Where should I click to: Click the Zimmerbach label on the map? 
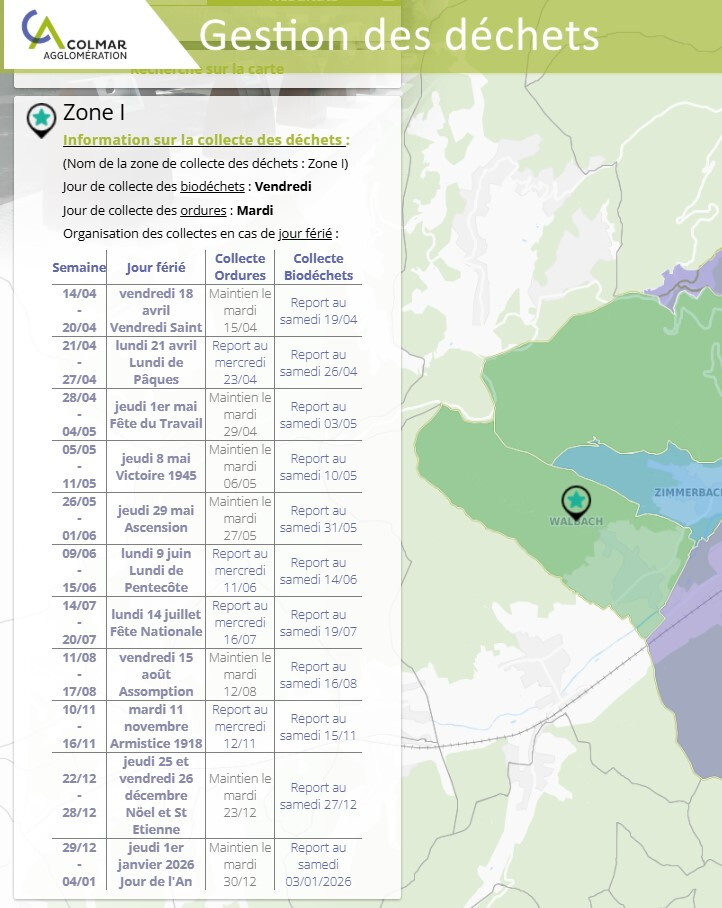[x=688, y=492]
